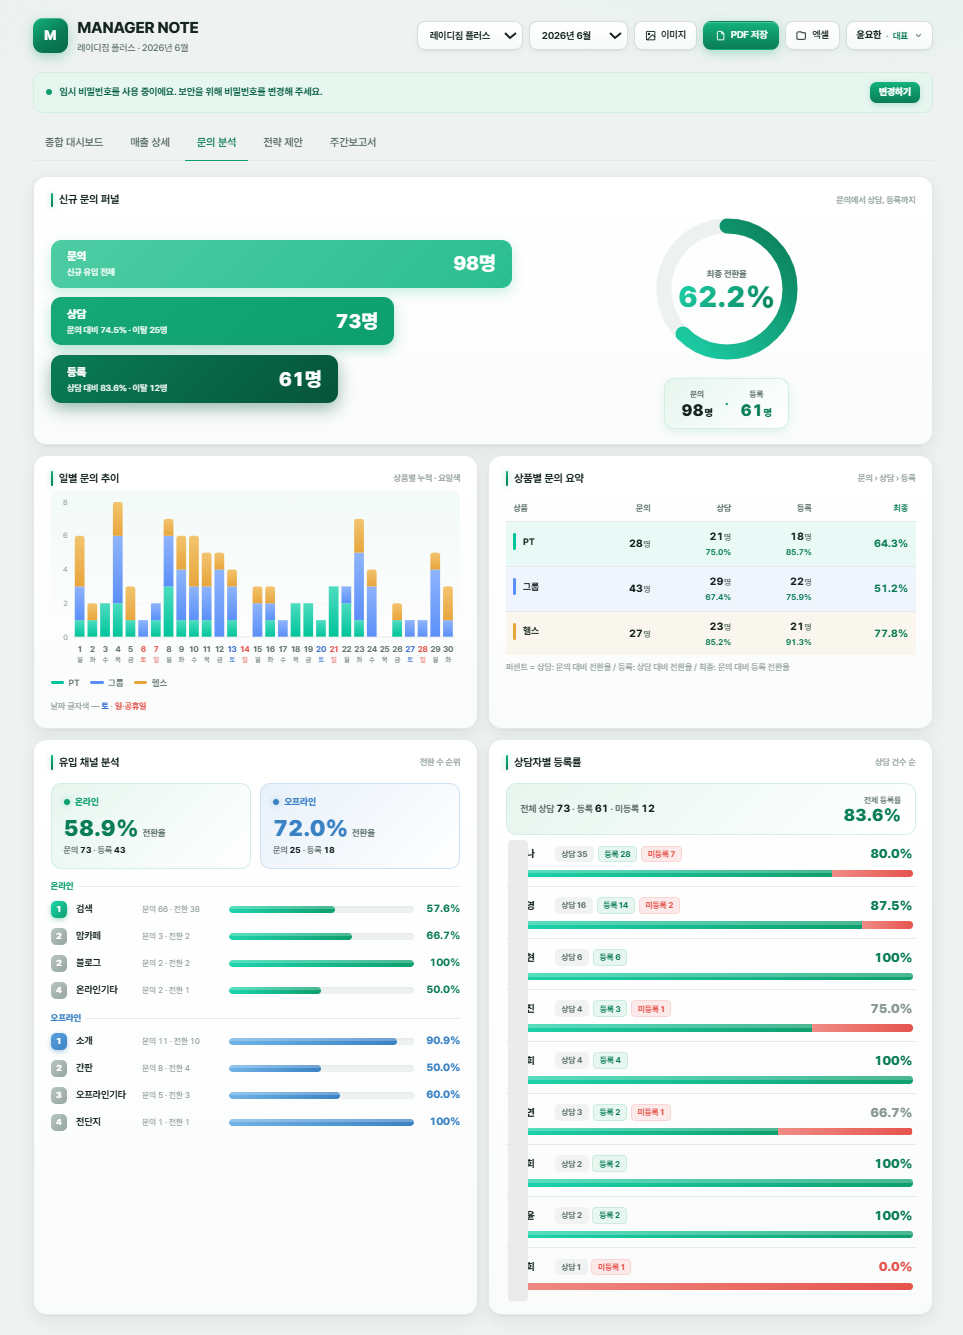Viewport: 963px width, 1335px height.
Task: Click the picture icon on 이미지 export
Action: pyautogui.click(x=650, y=36)
